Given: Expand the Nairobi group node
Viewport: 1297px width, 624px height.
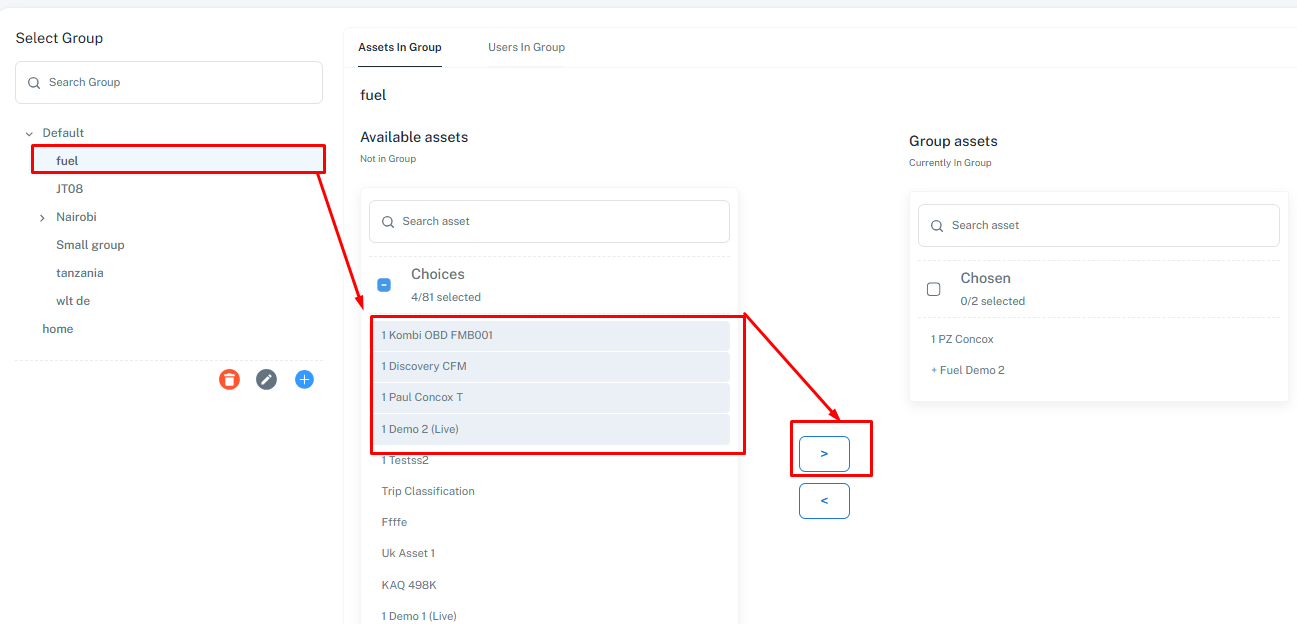Looking at the screenshot, I should (42, 217).
